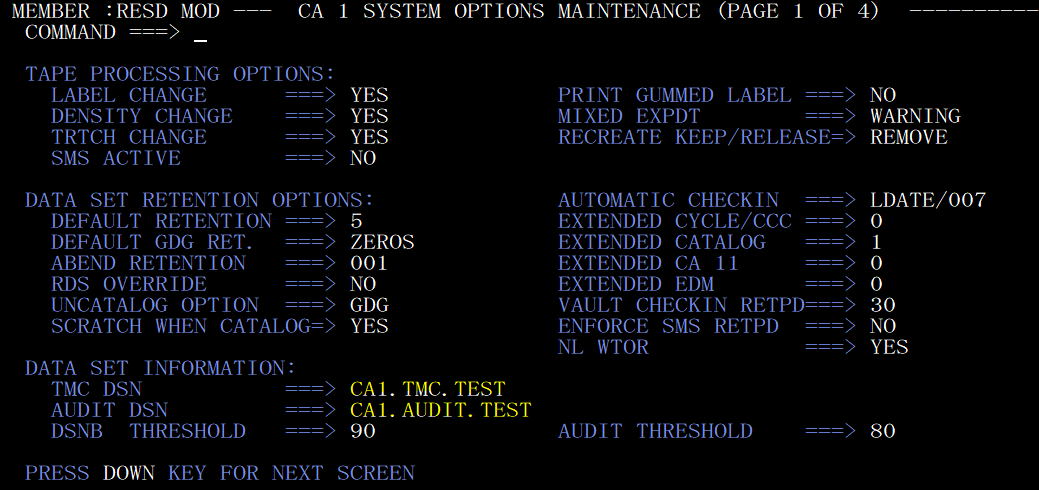
Task: Click the AUDIT THRESHOLD label
Action: 655,432
